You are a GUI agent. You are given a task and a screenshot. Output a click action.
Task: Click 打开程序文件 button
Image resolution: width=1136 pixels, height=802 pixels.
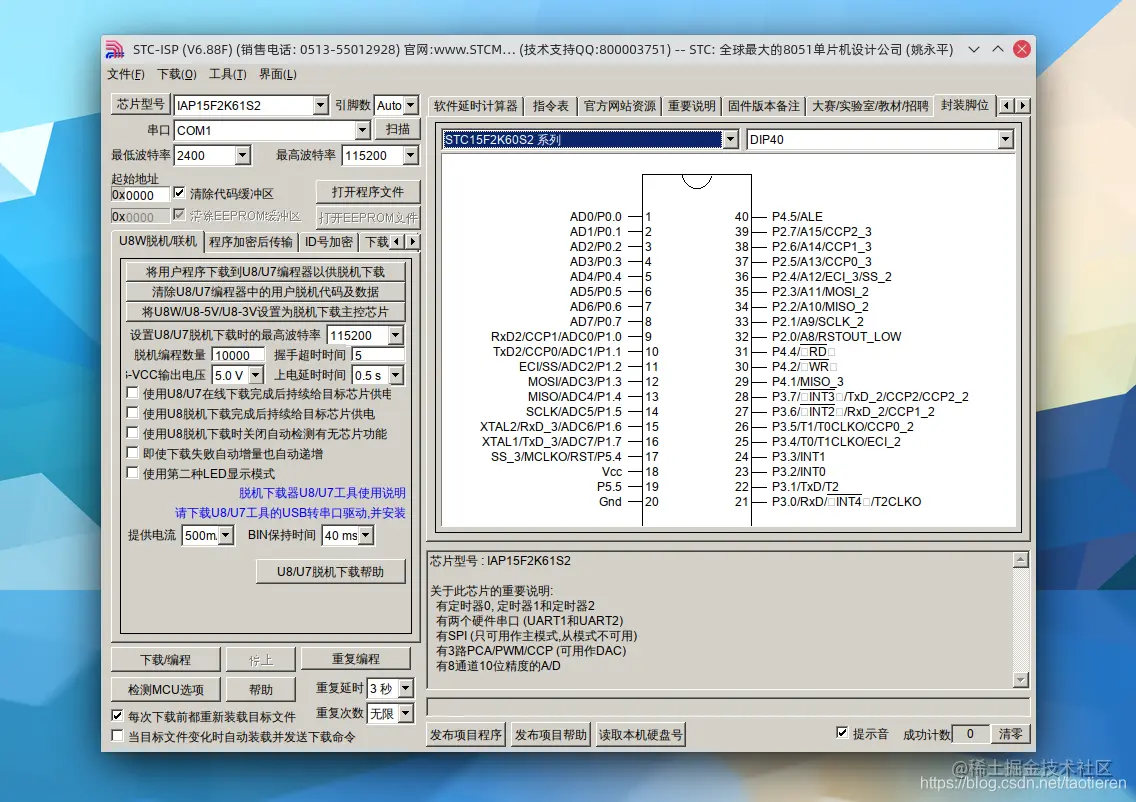368,192
